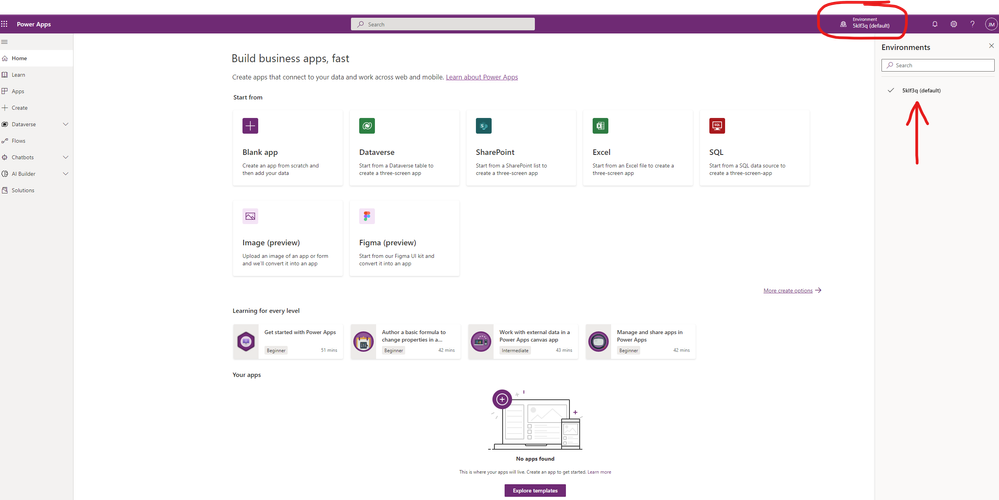The height and width of the screenshot is (500, 999).
Task: Click the magnifier icon in top search
Action: pos(361,24)
